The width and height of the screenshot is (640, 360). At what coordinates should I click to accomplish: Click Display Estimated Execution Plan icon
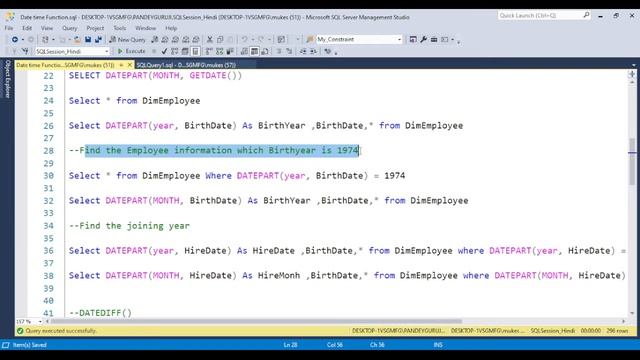(175, 51)
